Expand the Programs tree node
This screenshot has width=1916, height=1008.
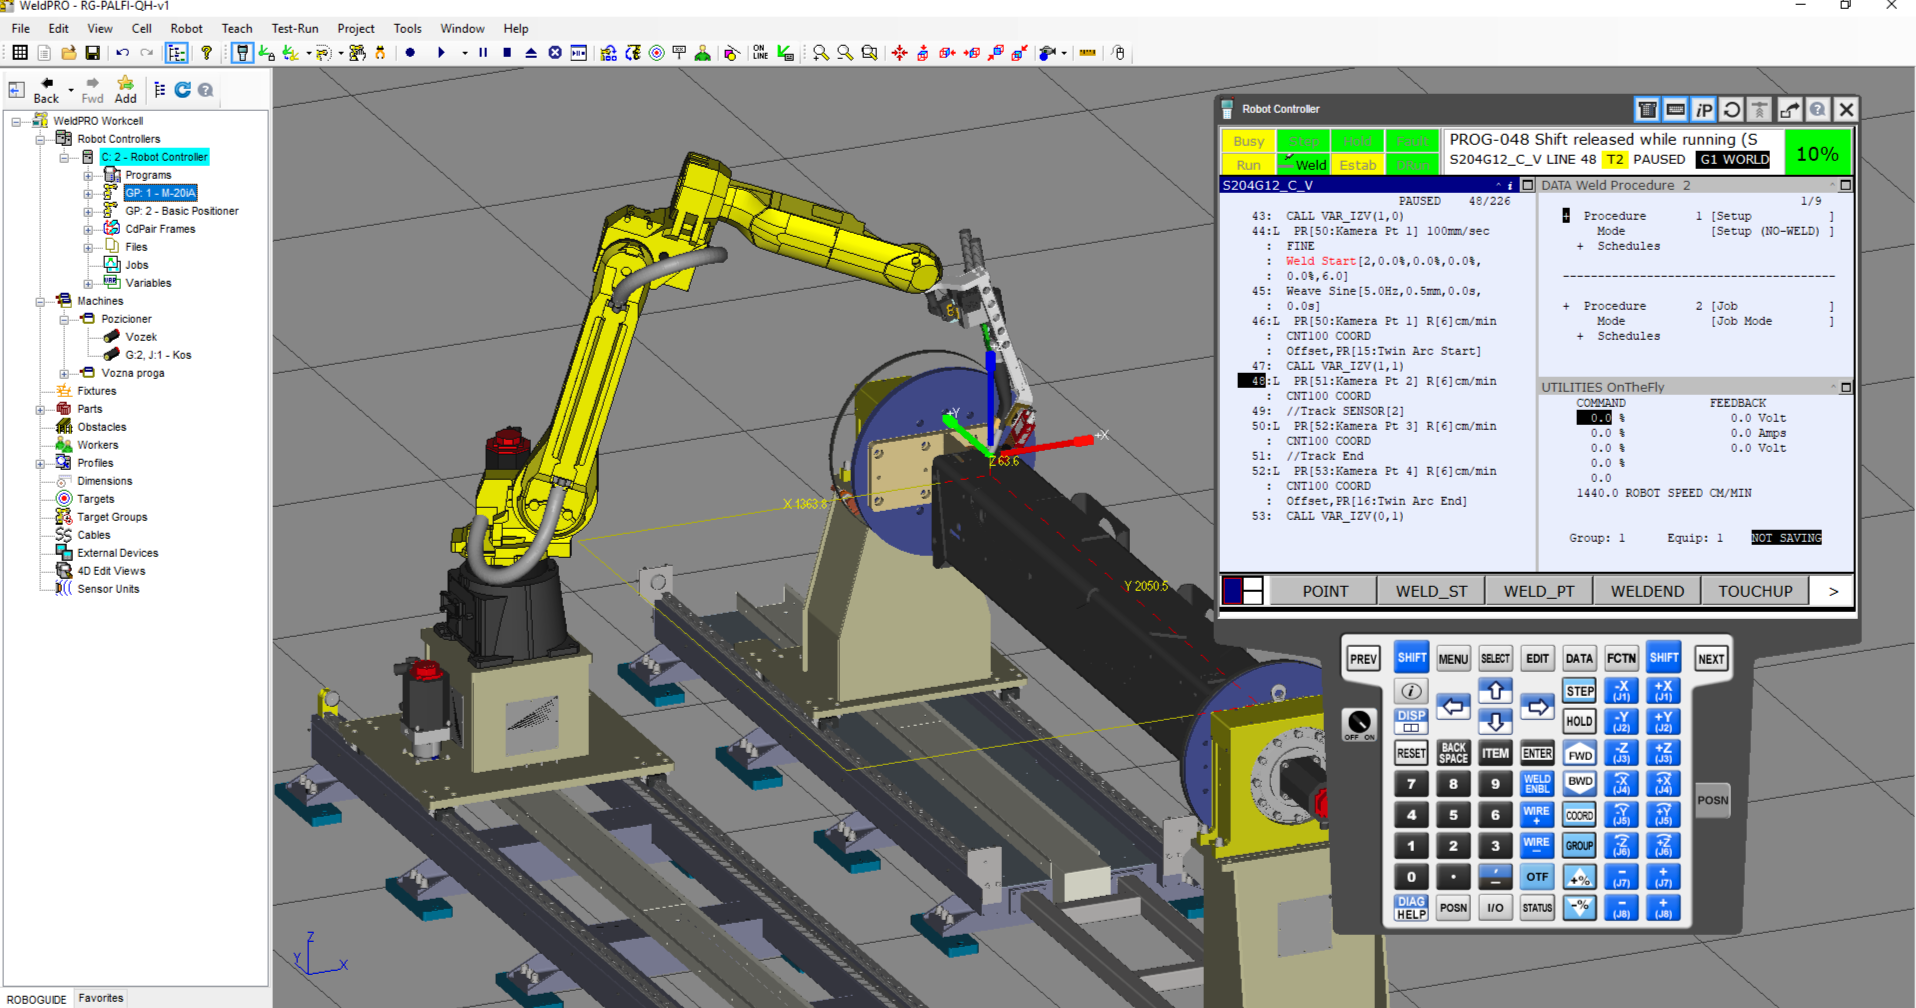point(88,175)
